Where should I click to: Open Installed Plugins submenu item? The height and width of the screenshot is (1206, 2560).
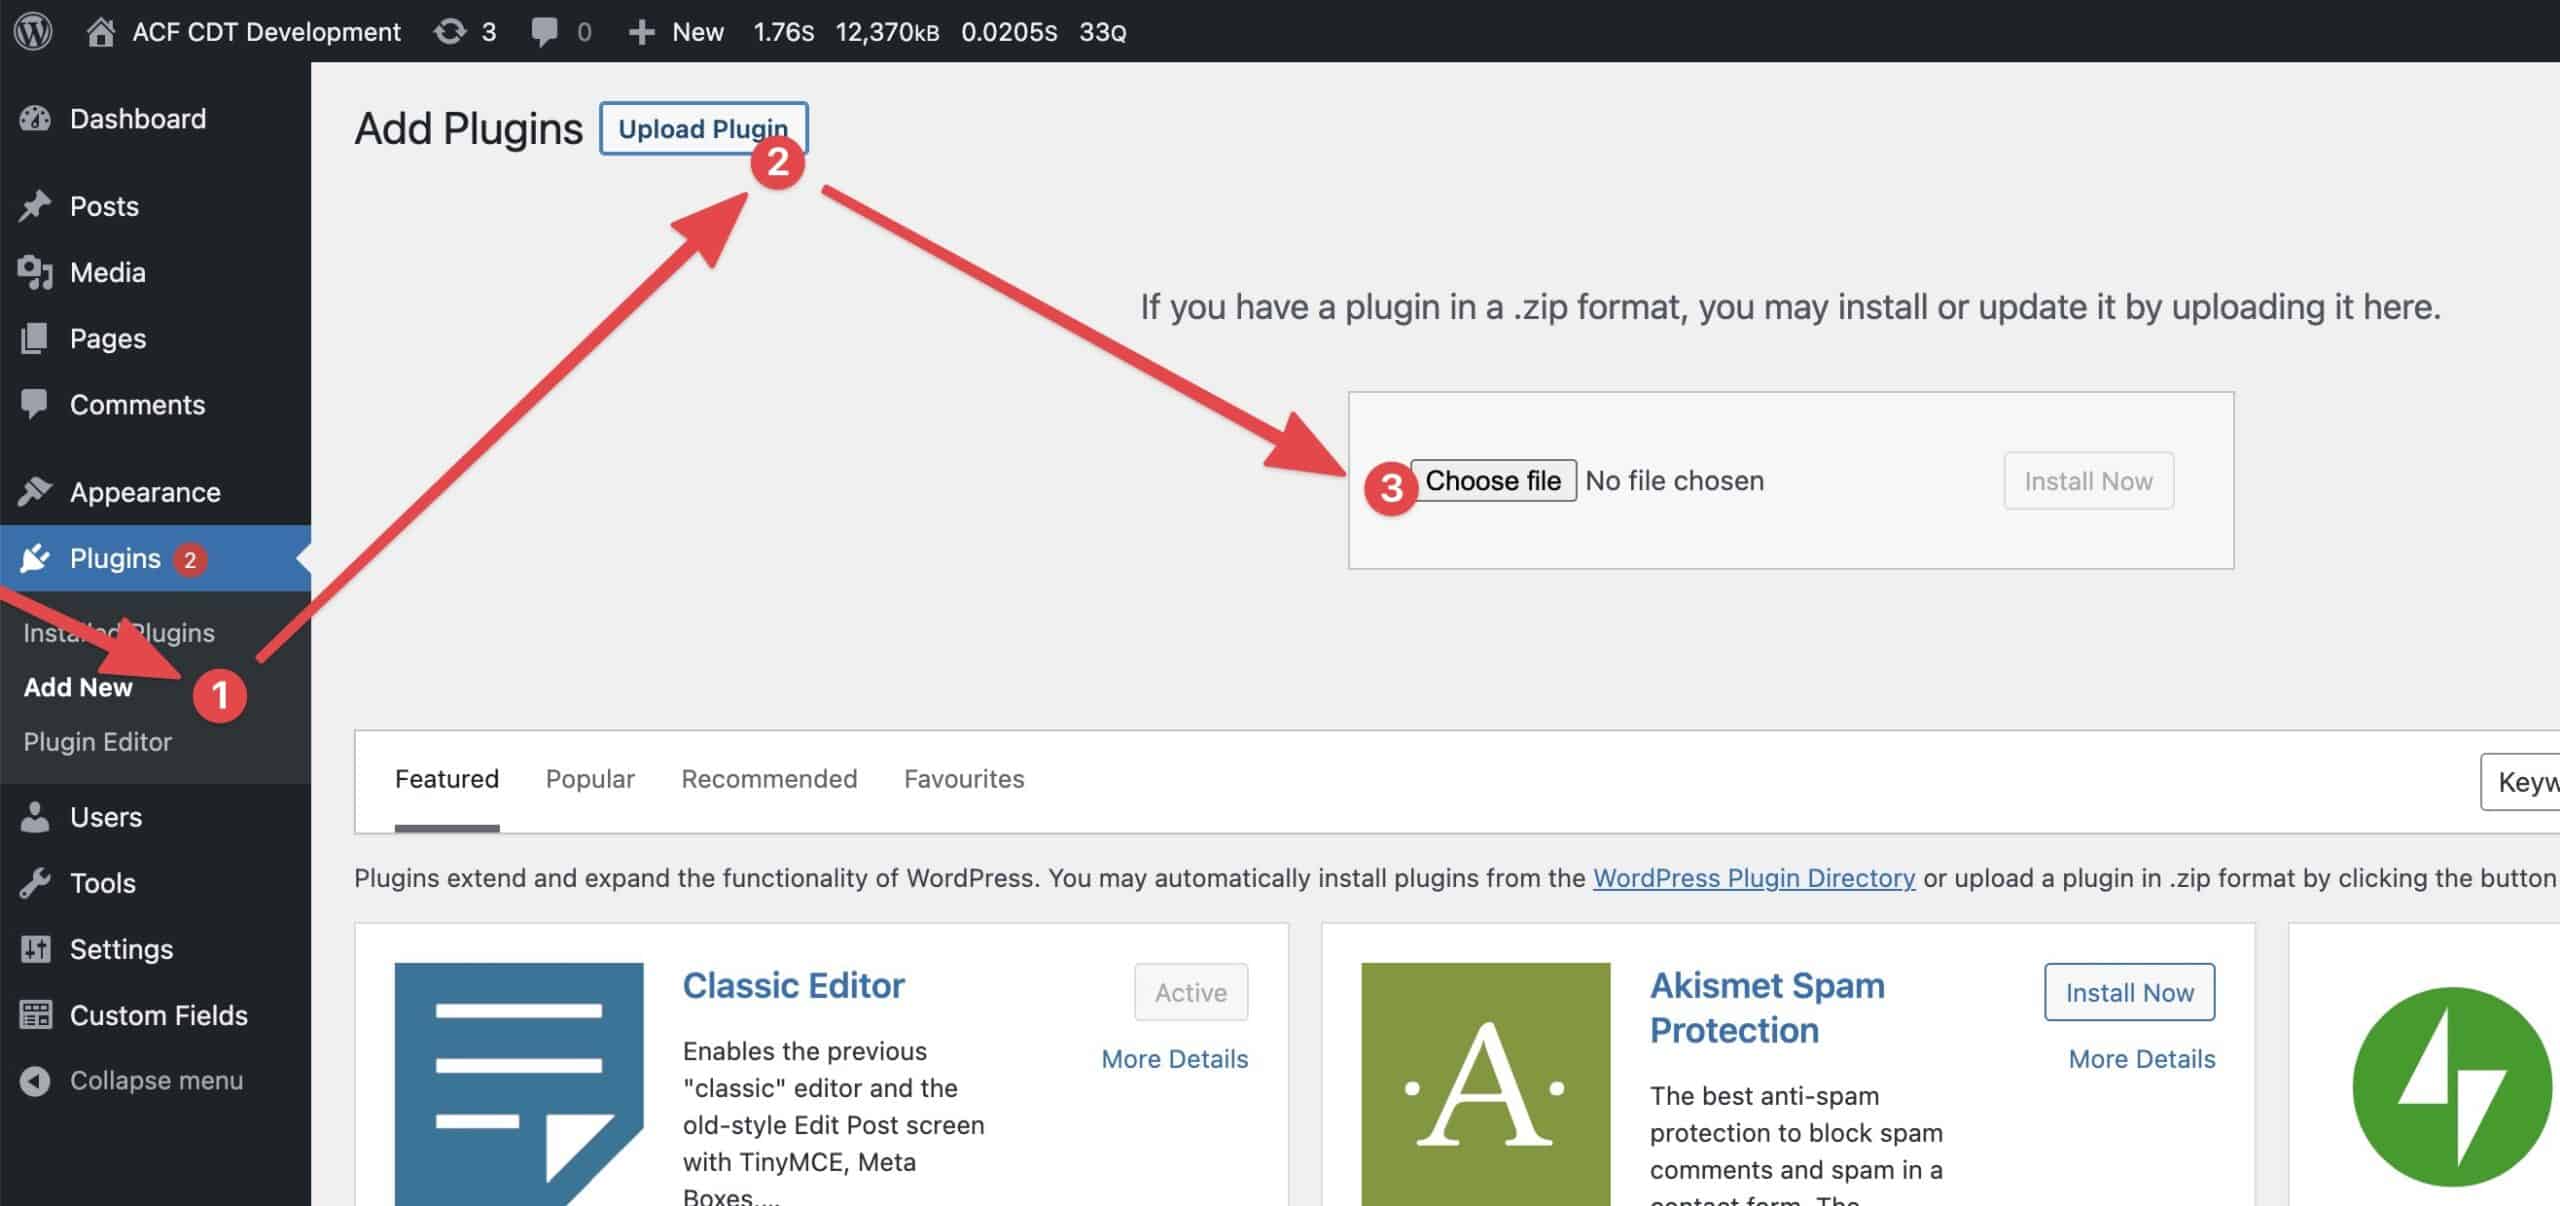119,632
